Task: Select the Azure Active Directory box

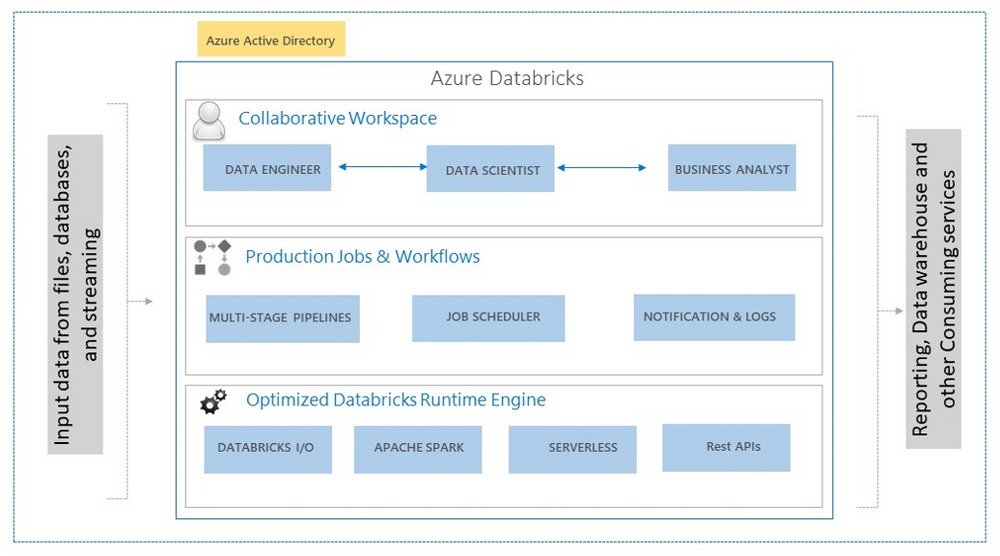Action: pyautogui.click(x=271, y=39)
